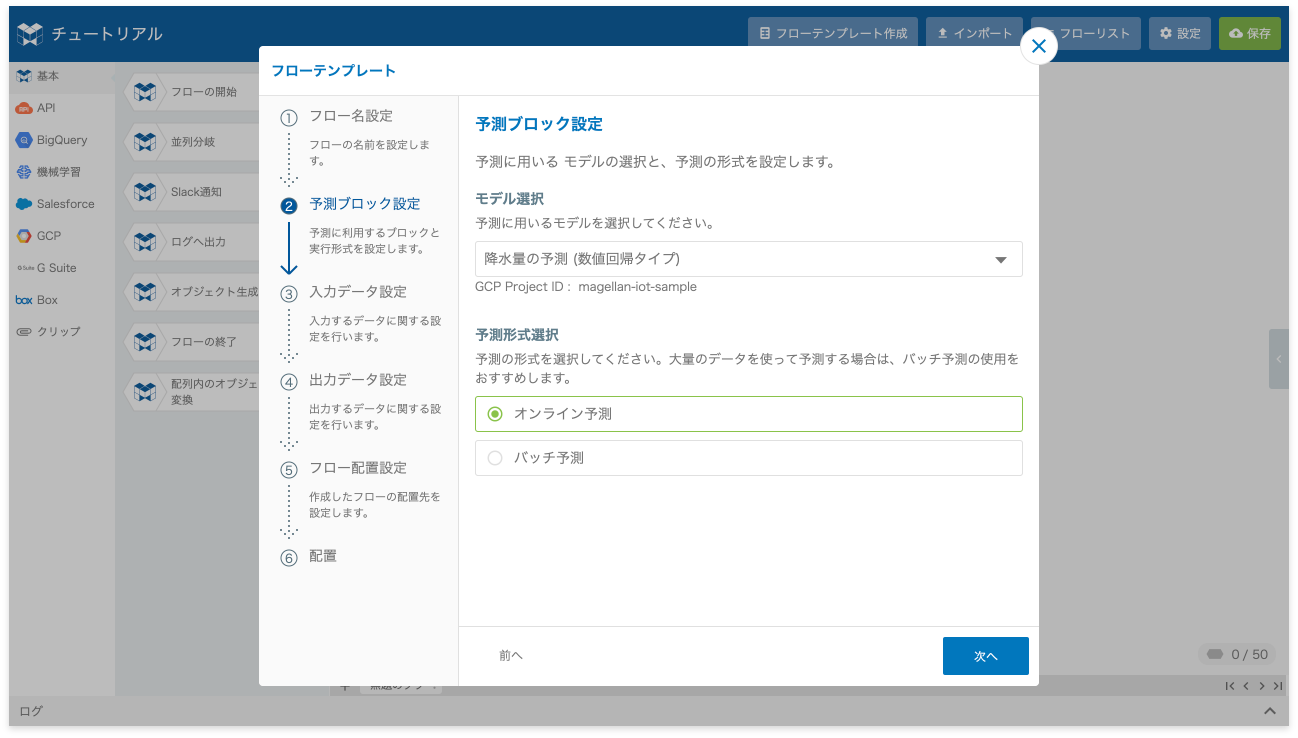Click the 0 / 50 block counter

coord(1237,654)
